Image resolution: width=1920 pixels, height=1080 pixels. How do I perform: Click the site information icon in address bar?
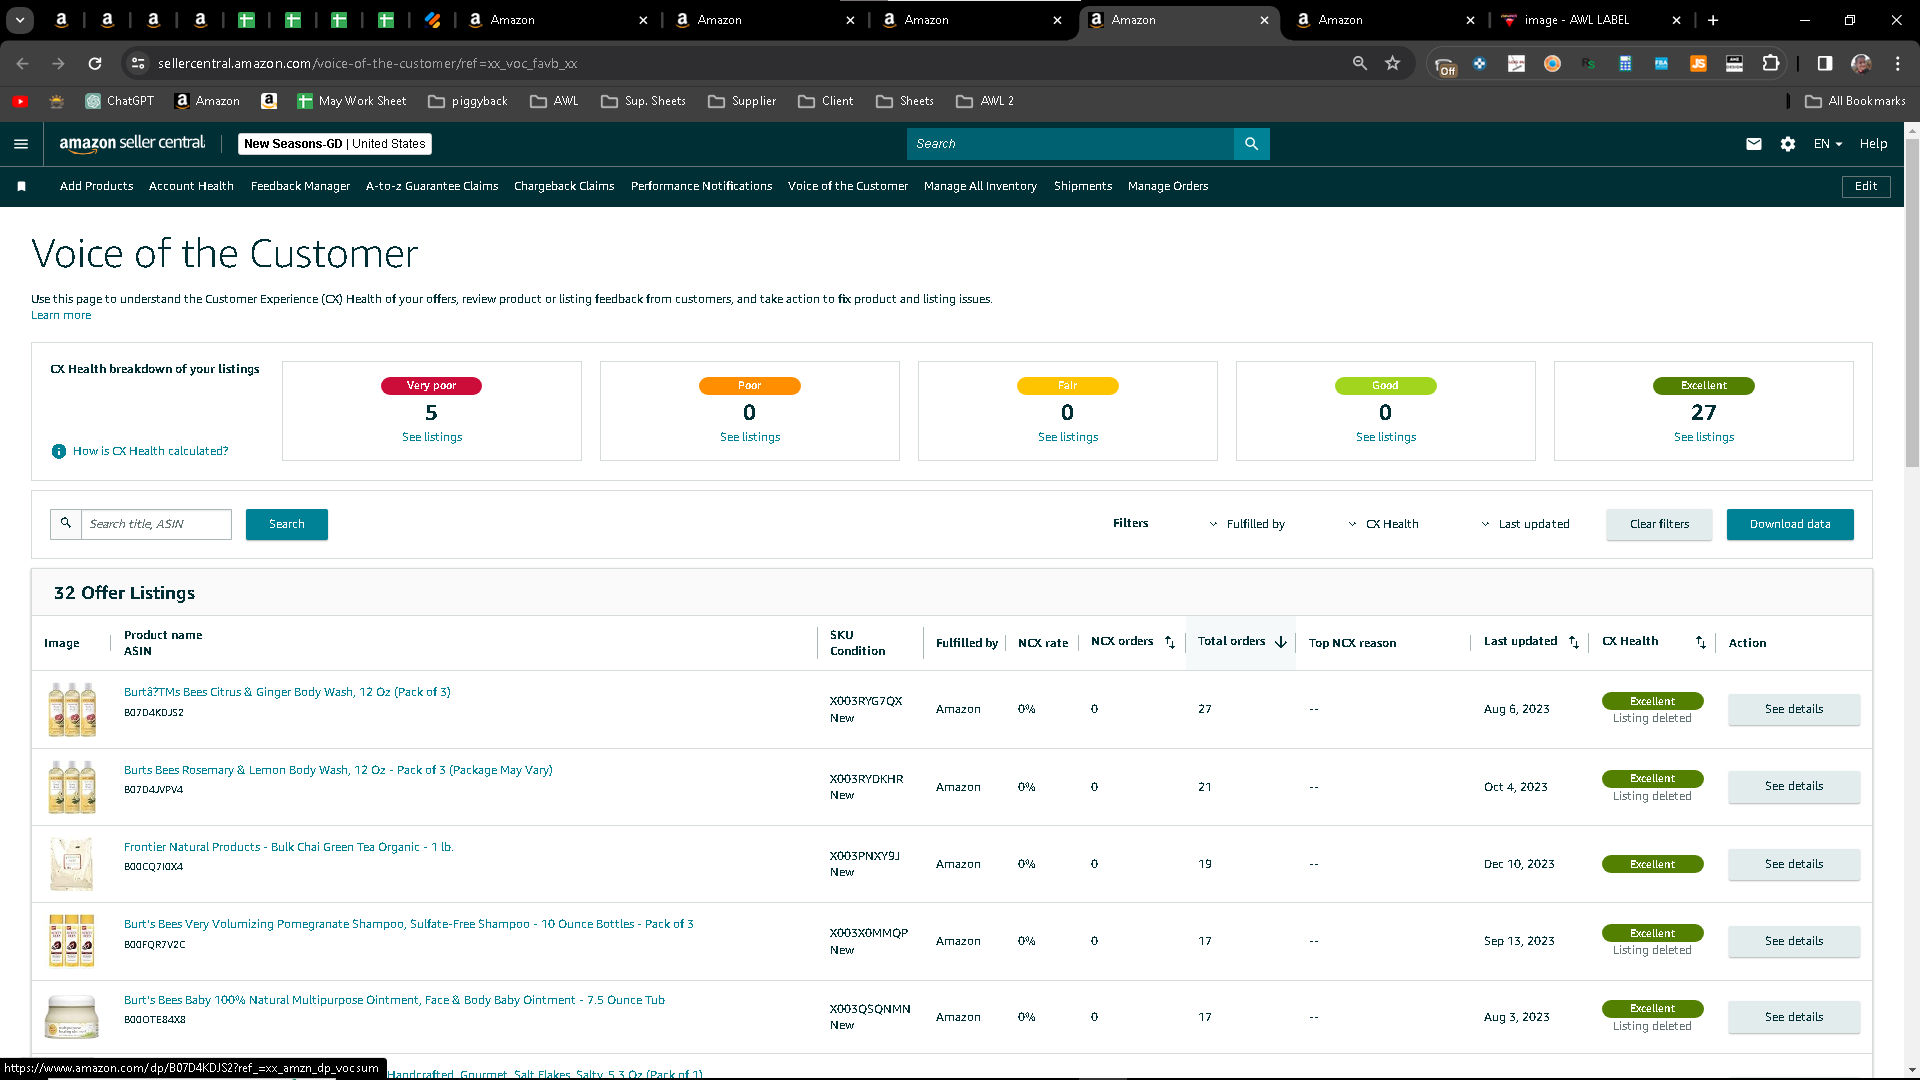[138, 63]
